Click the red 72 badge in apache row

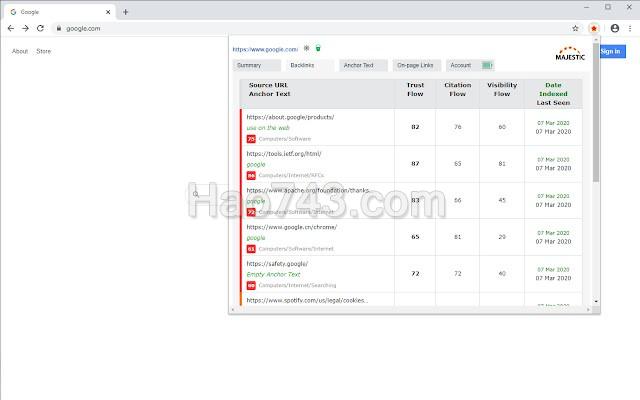coord(251,212)
